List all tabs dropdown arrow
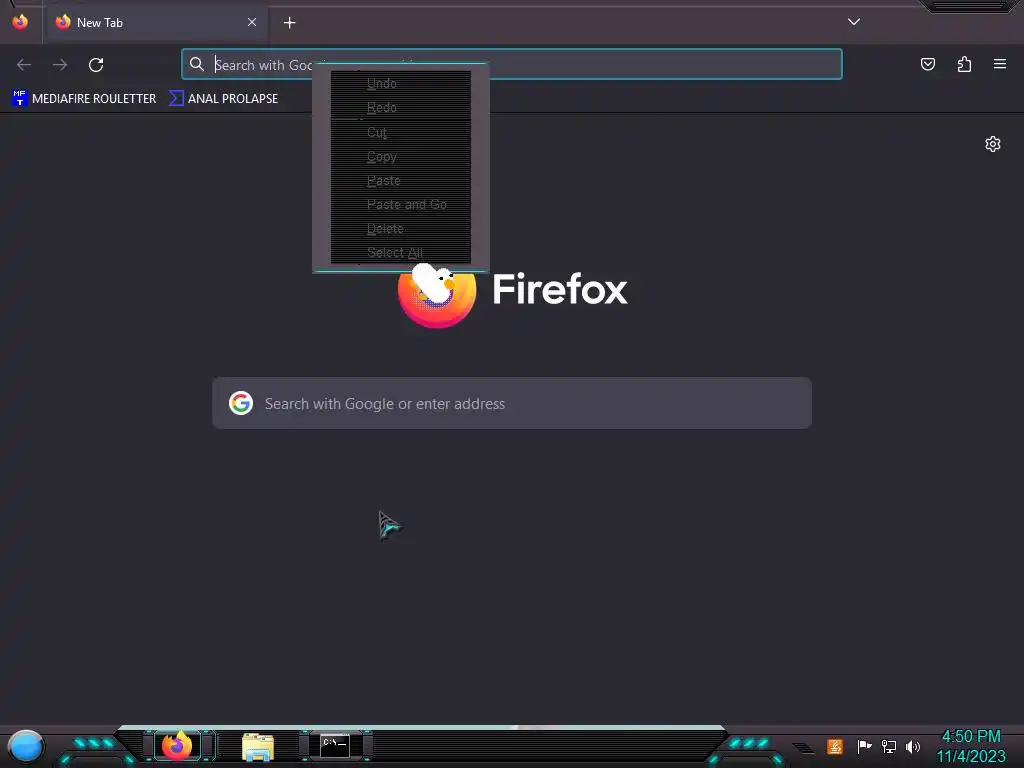Image resolution: width=1024 pixels, height=768 pixels. coord(854,22)
